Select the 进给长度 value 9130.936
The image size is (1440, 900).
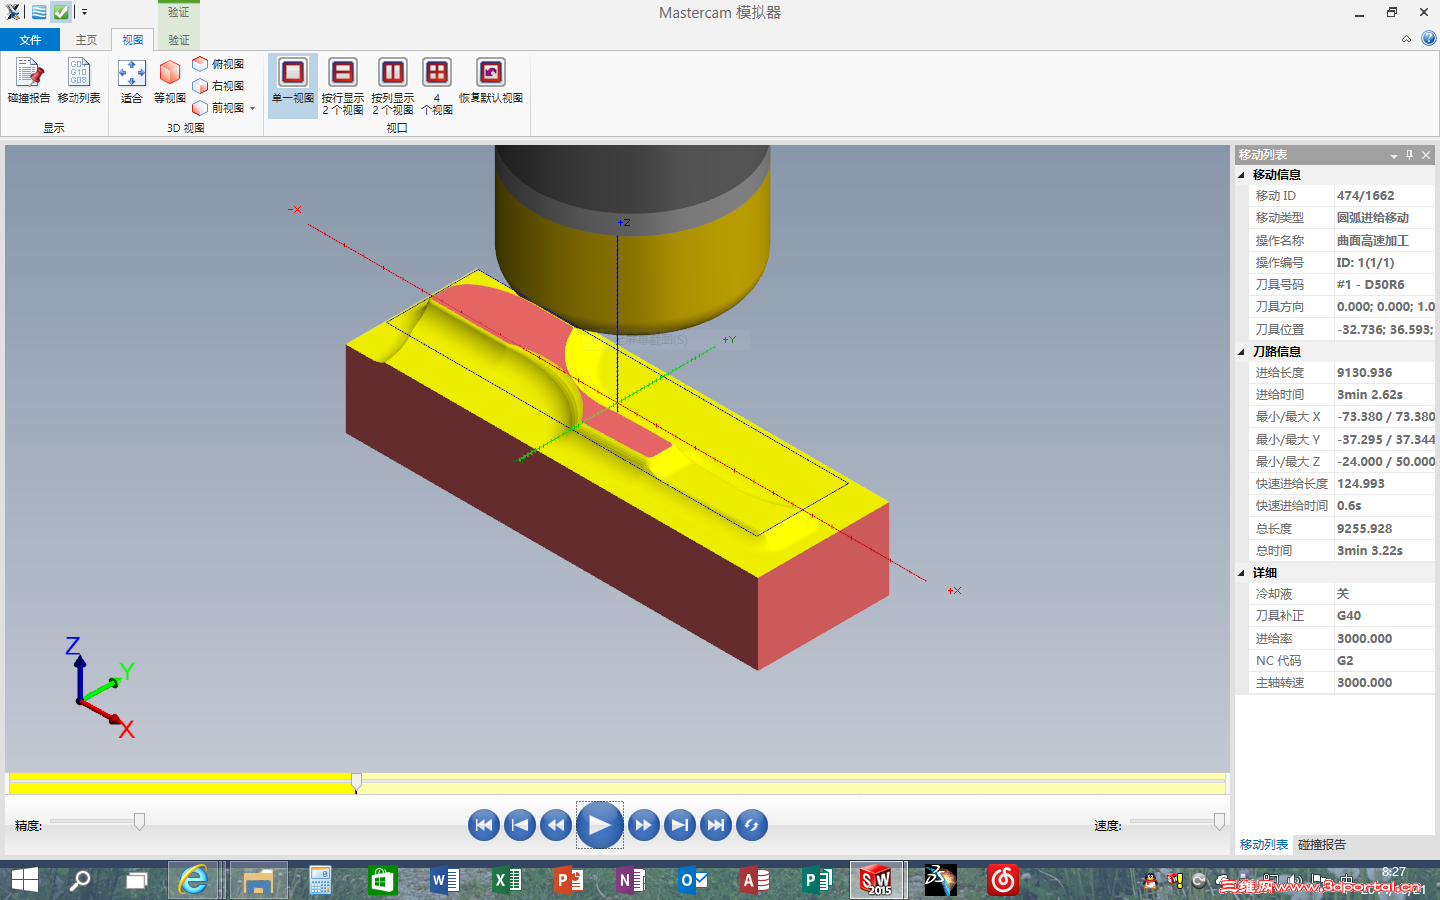click(1364, 373)
